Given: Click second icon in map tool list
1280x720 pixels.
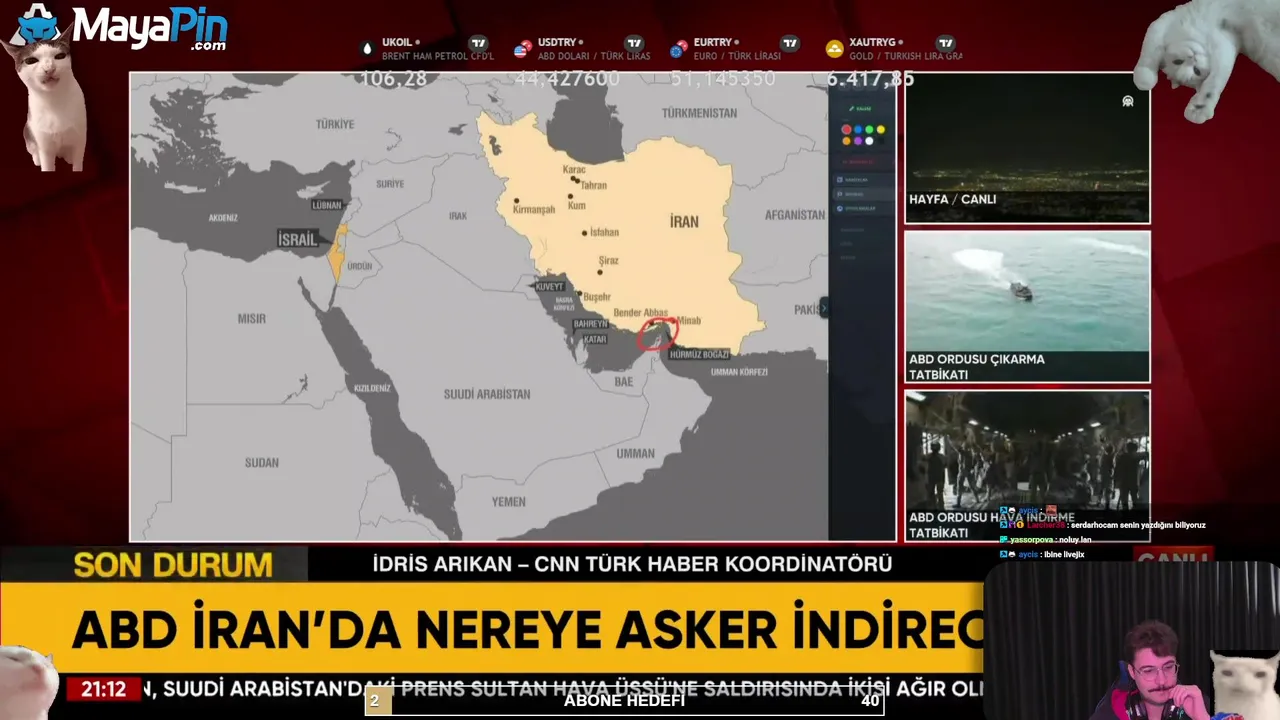Looking at the screenshot, I should (x=840, y=194).
